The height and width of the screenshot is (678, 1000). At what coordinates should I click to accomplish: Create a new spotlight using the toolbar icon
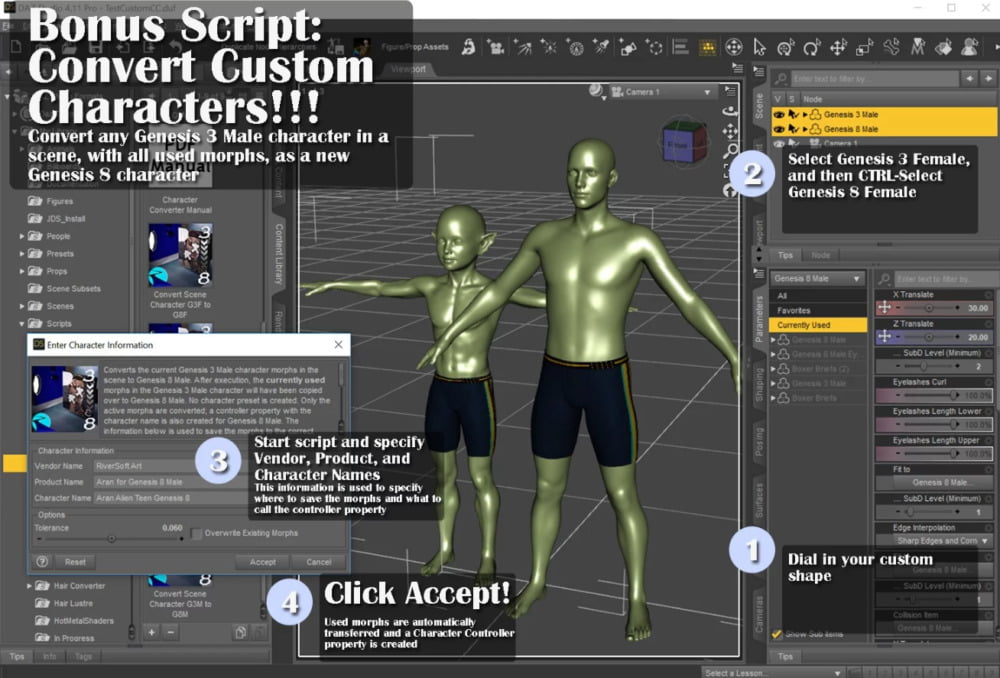(x=600, y=46)
